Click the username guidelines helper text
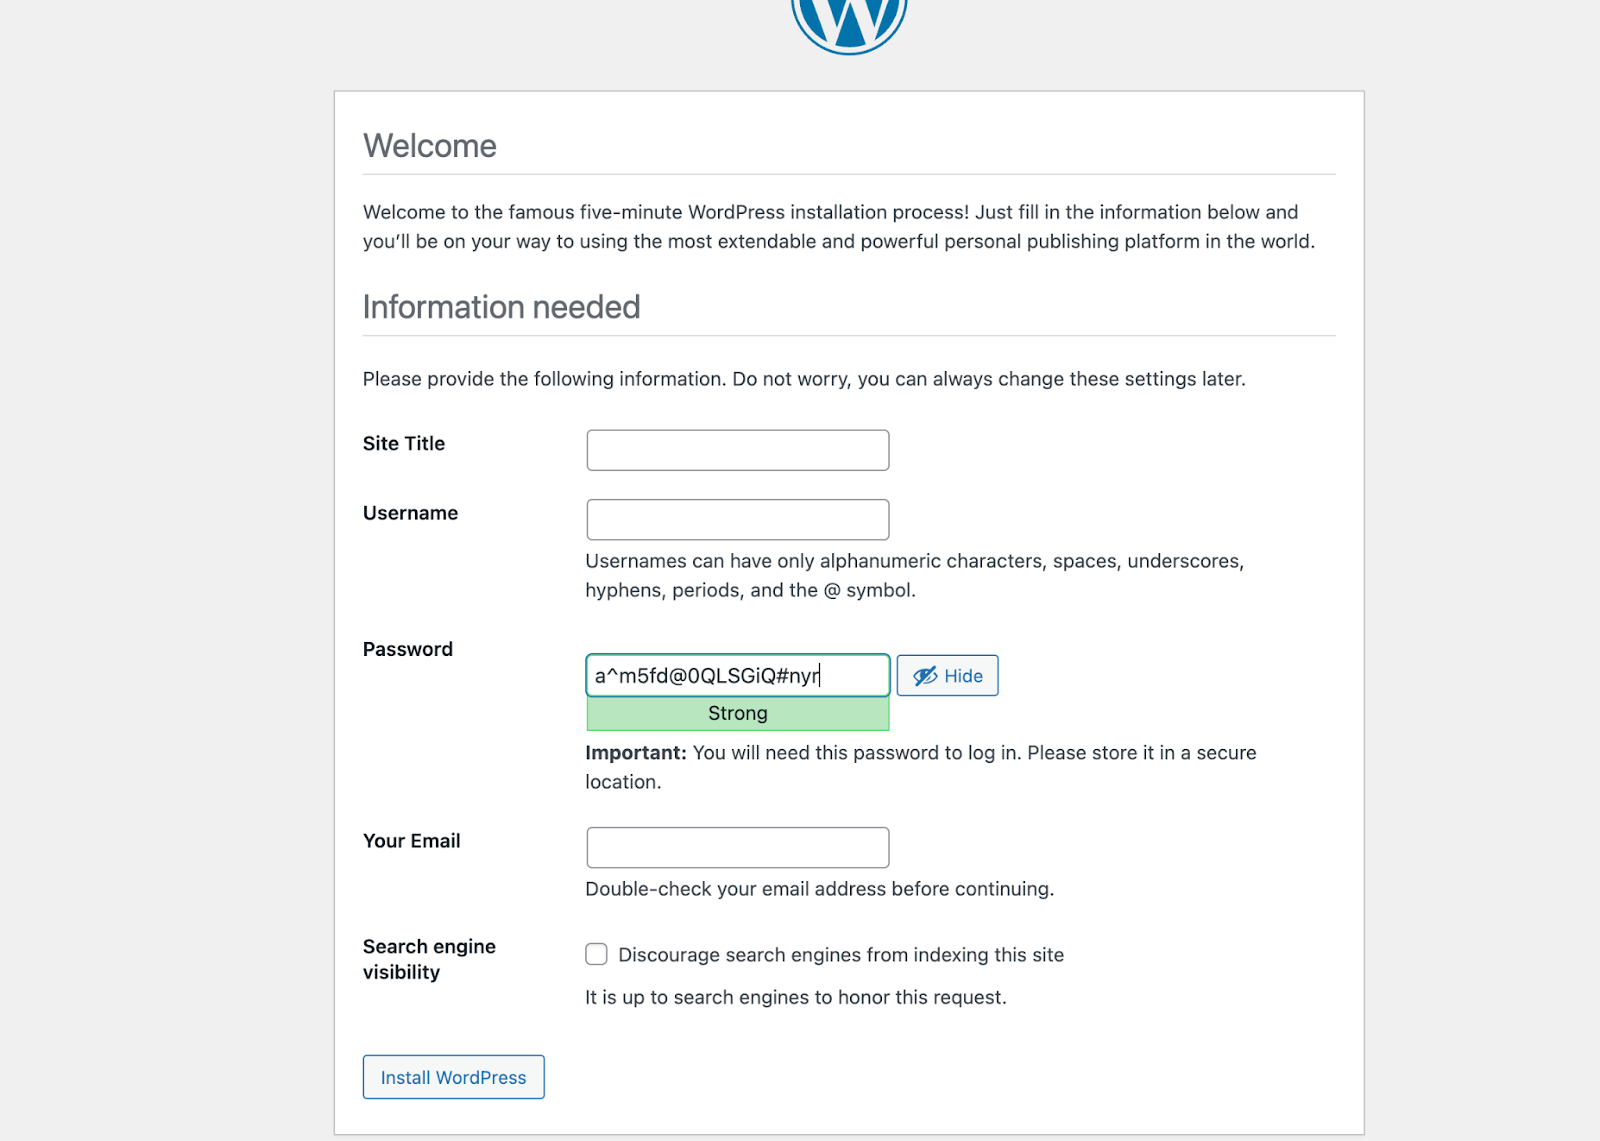Image resolution: width=1600 pixels, height=1141 pixels. pyautogui.click(x=913, y=575)
